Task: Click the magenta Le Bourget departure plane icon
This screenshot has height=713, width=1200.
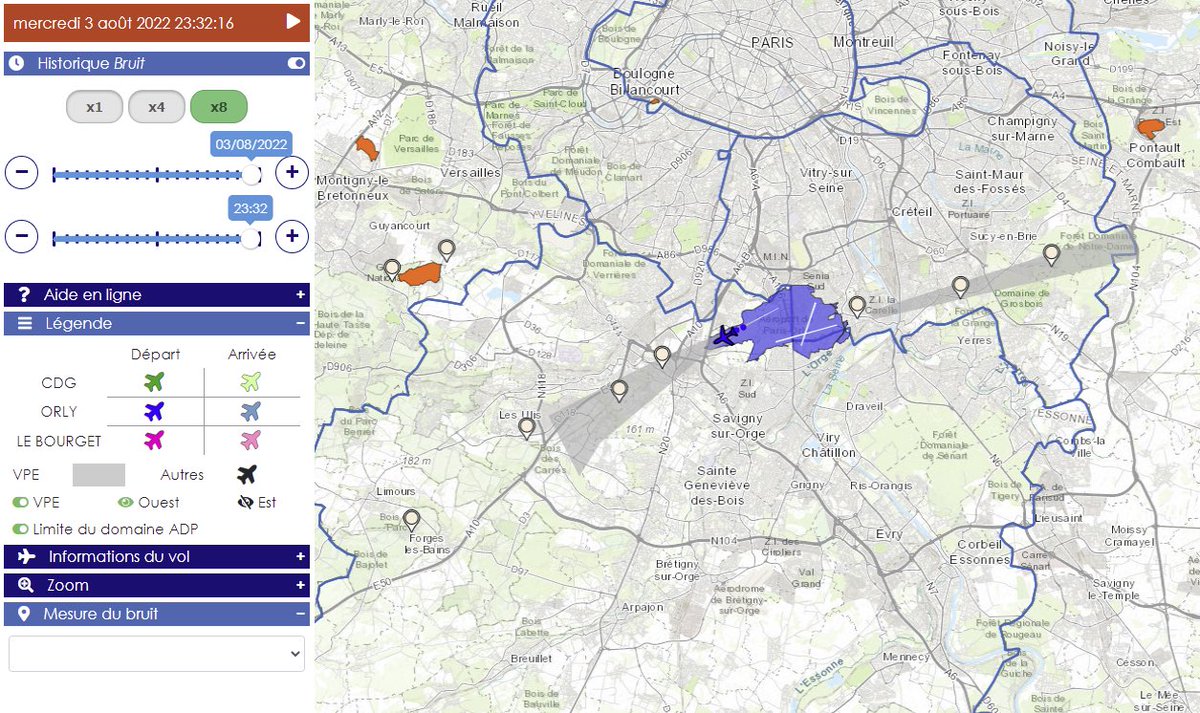Action: (x=154, y=440)
